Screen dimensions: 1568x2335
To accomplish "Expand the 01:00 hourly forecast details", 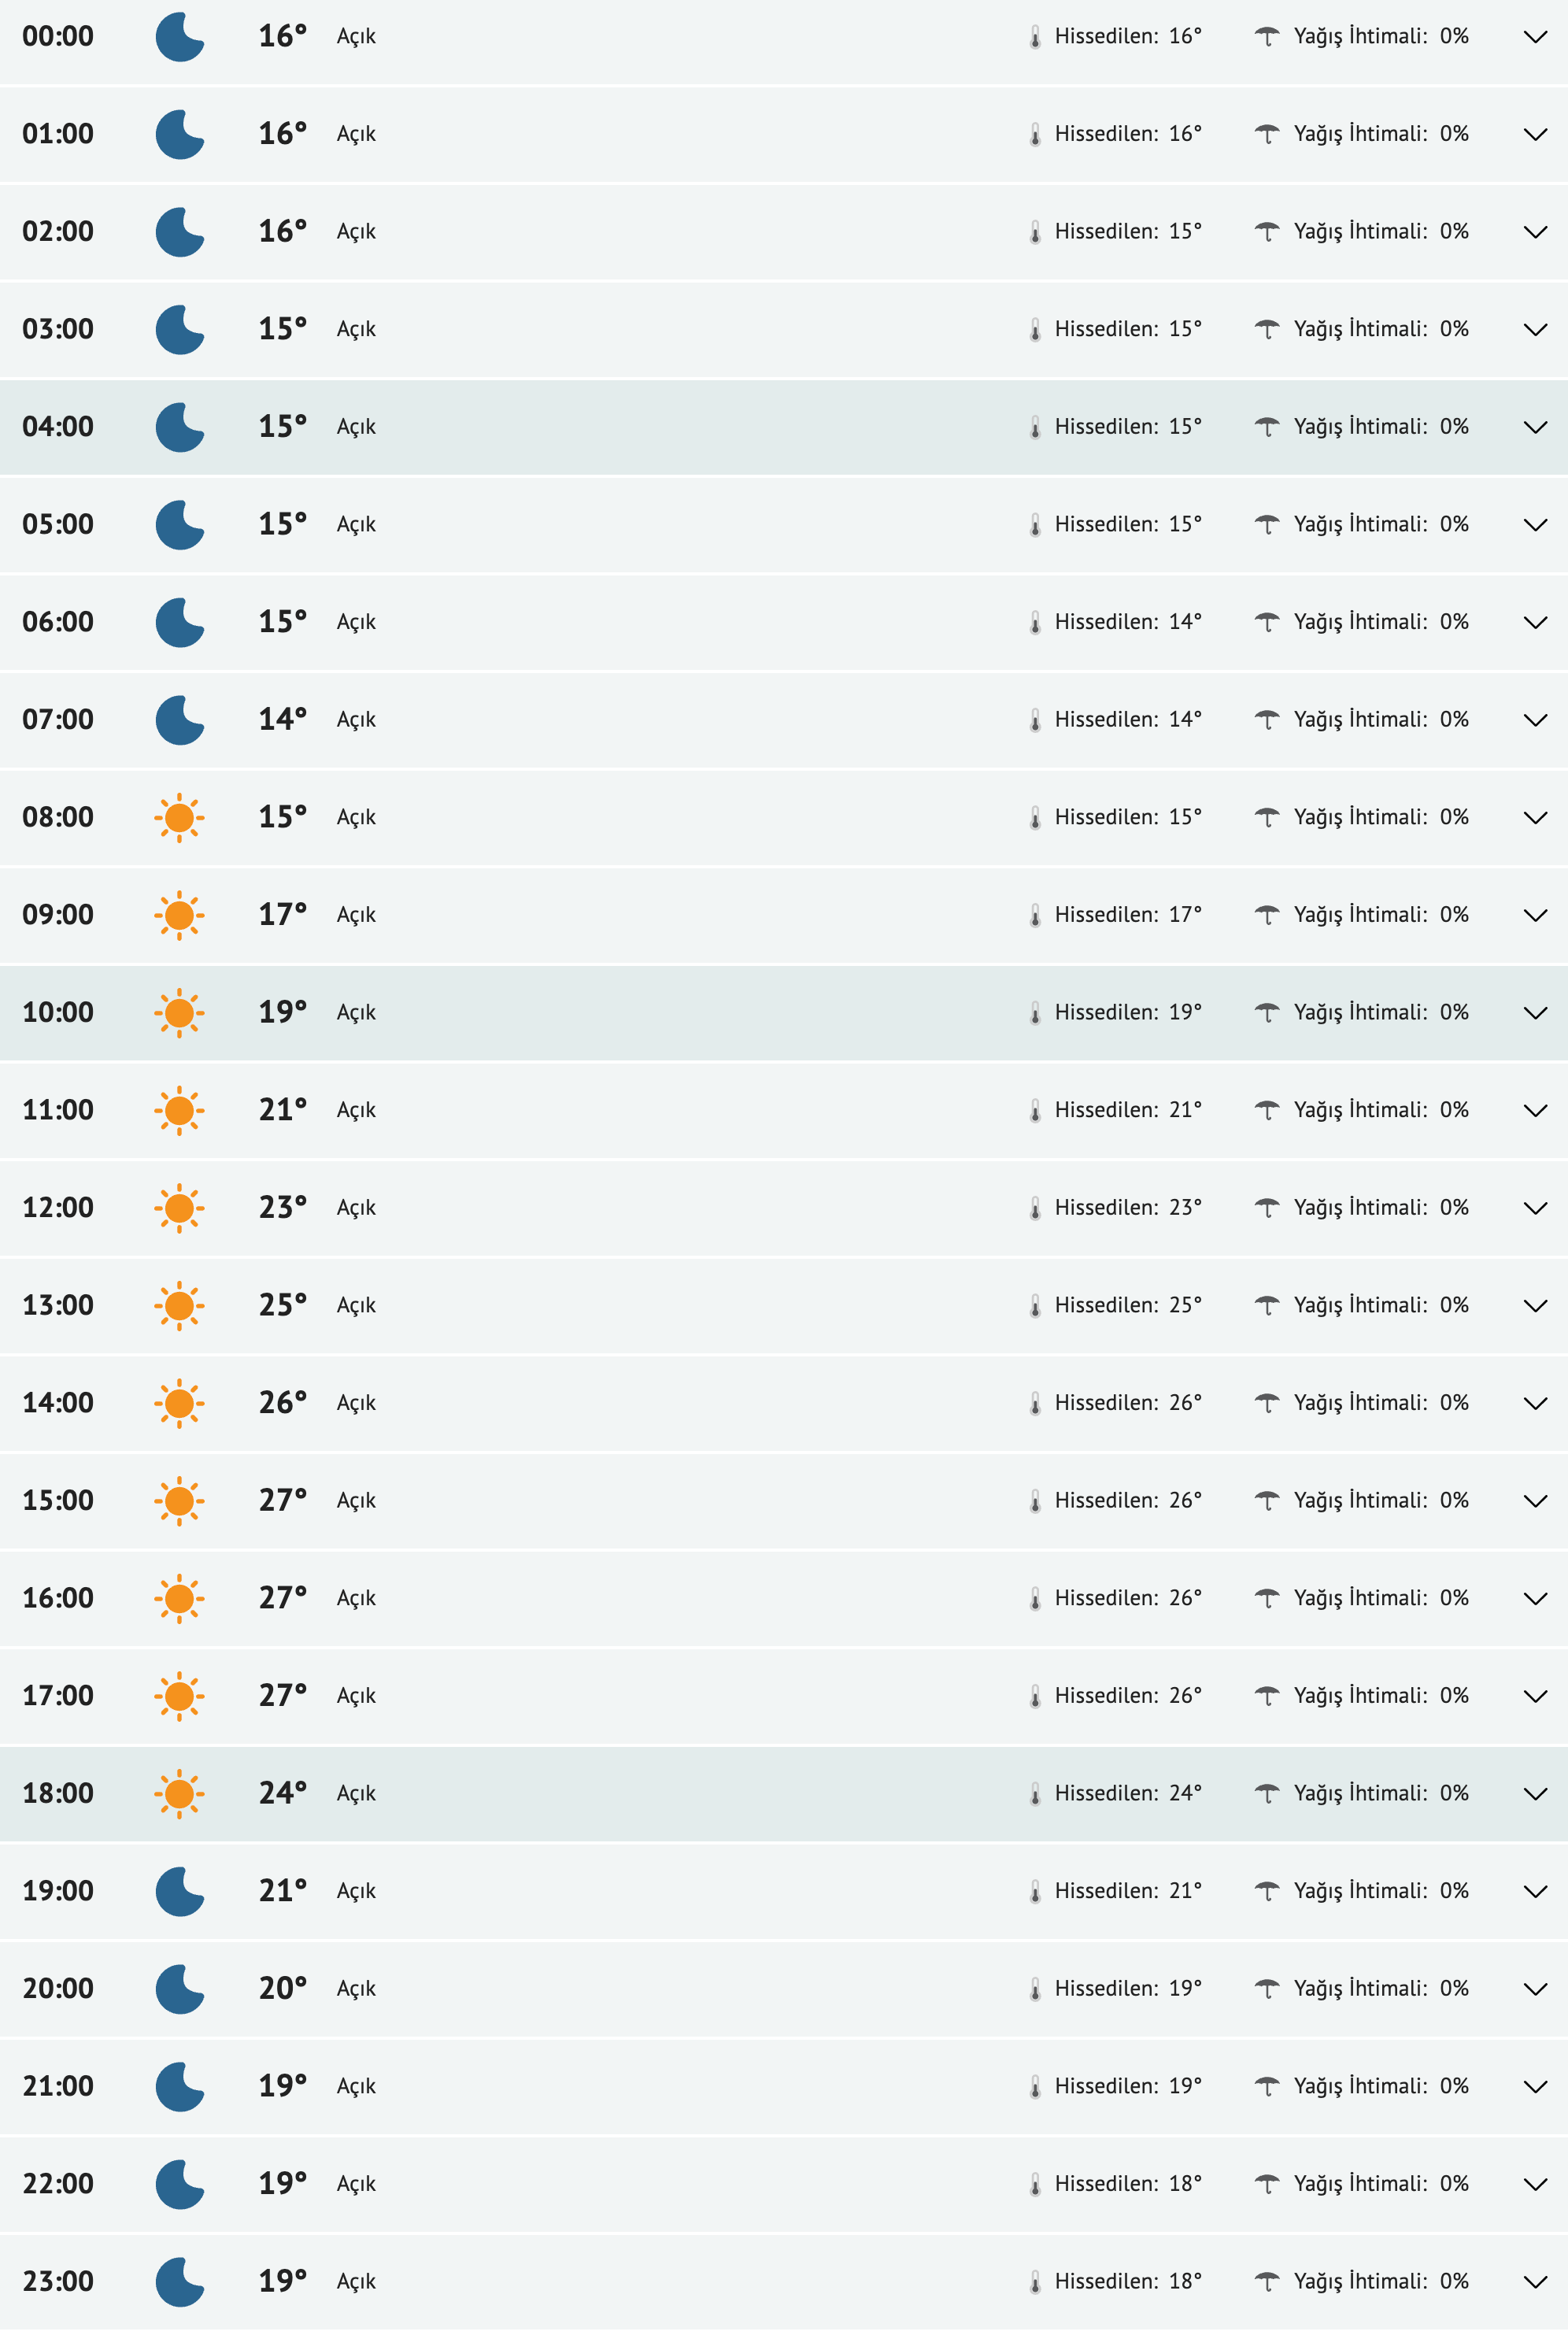I will 1534,135.
